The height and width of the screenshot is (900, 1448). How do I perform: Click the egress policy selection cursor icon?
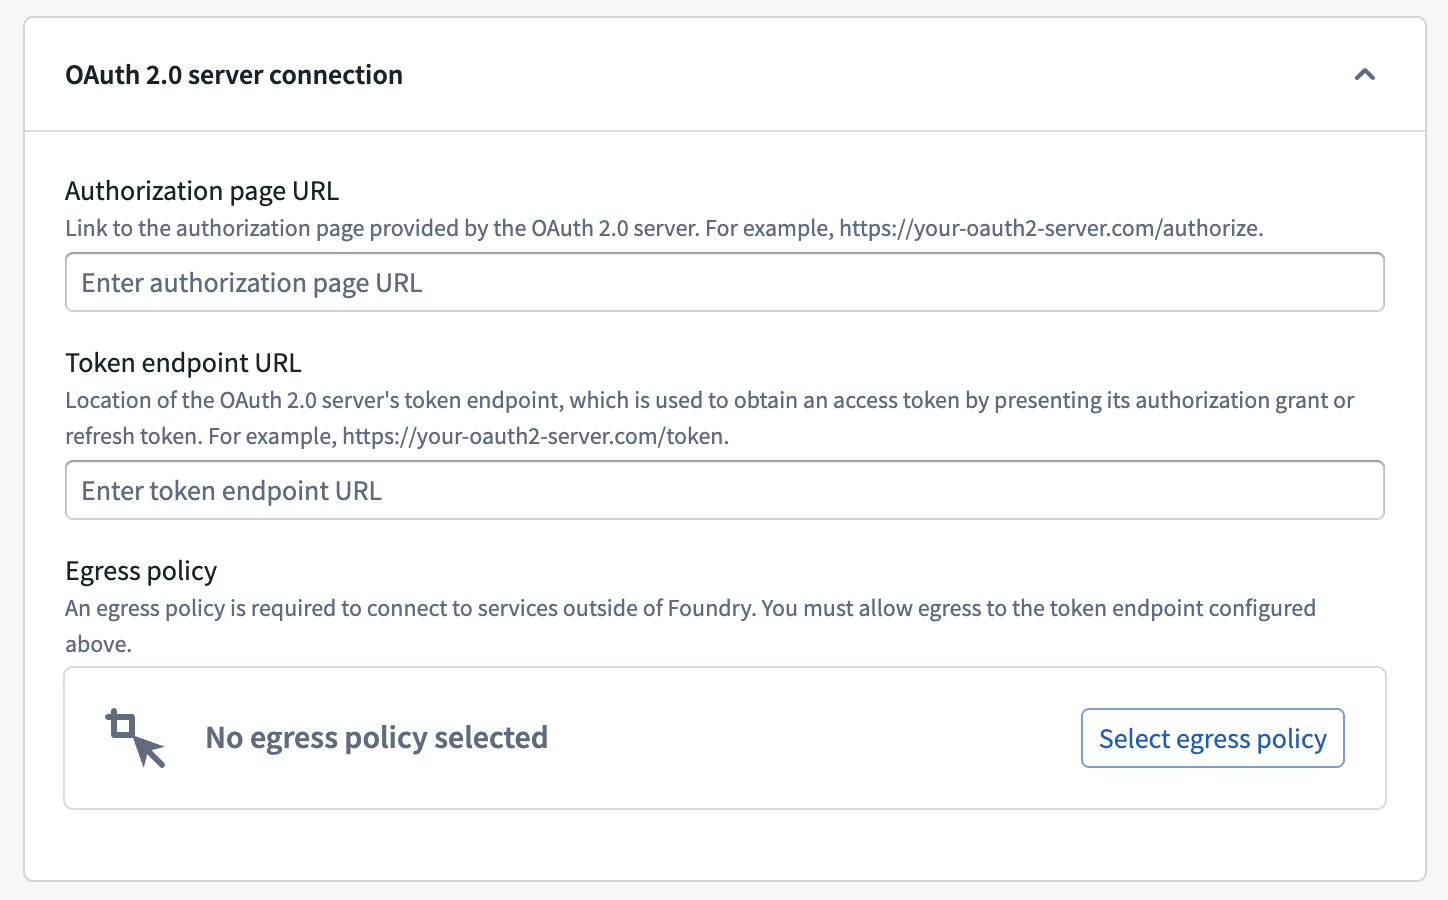click(136, 738)
